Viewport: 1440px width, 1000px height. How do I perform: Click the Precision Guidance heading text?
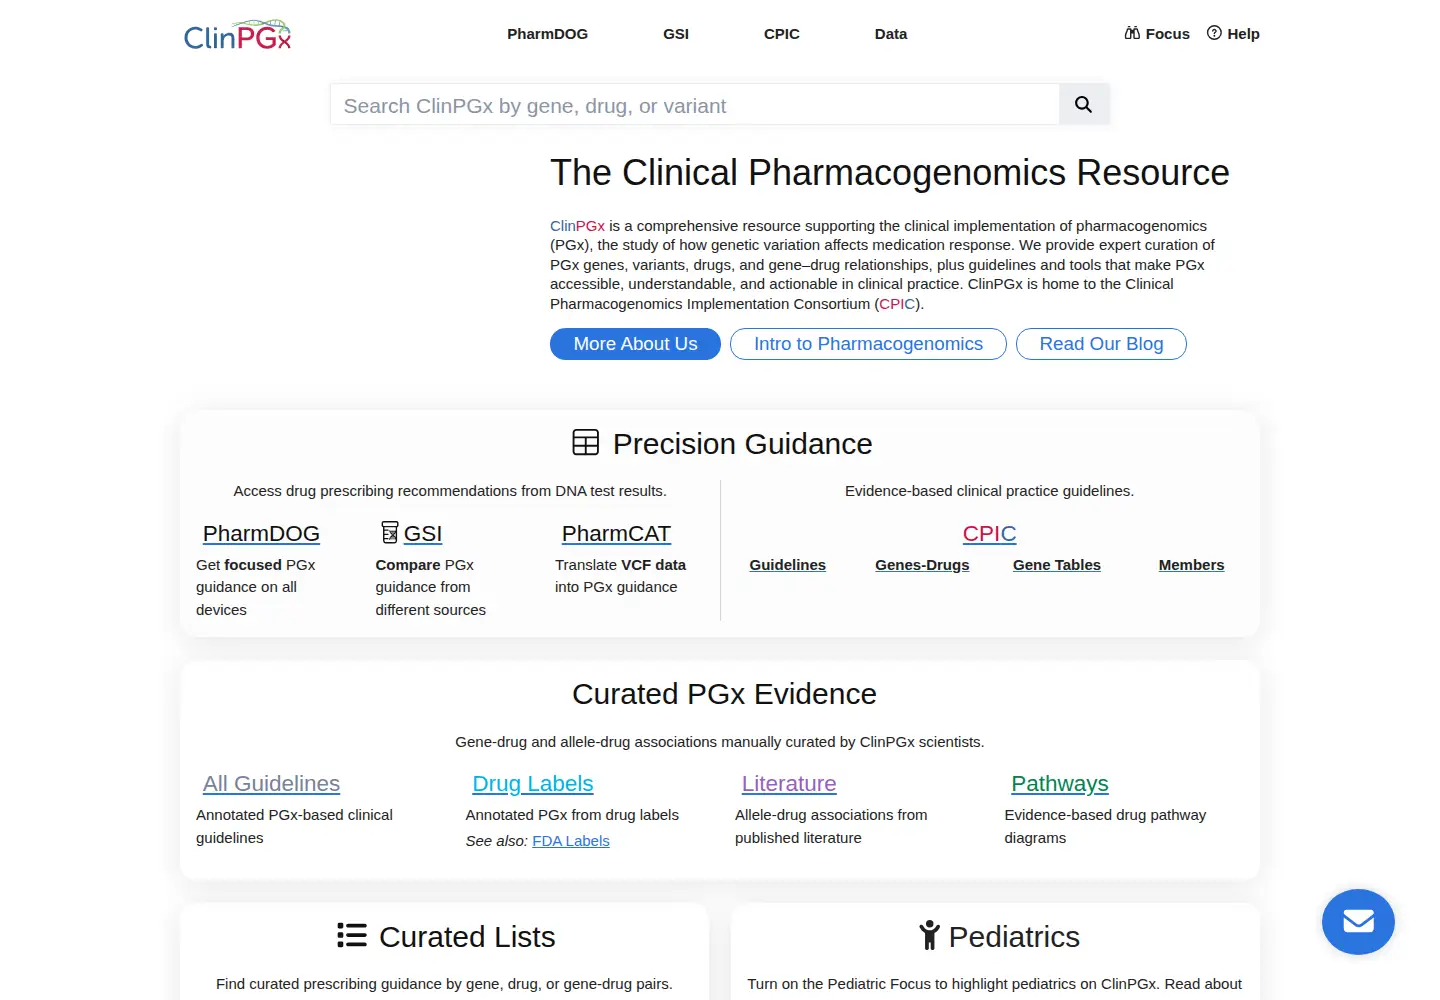[x=742, y=444]
